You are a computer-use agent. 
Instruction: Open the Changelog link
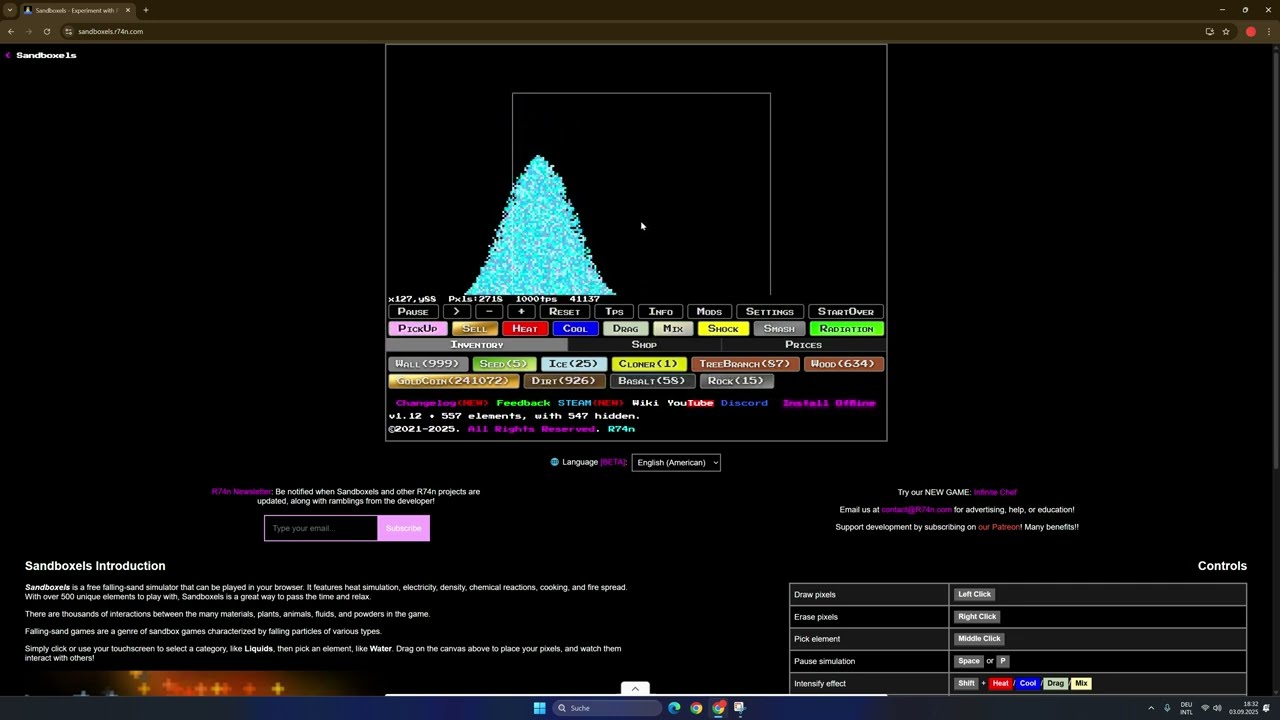click(x=441, y=403)
